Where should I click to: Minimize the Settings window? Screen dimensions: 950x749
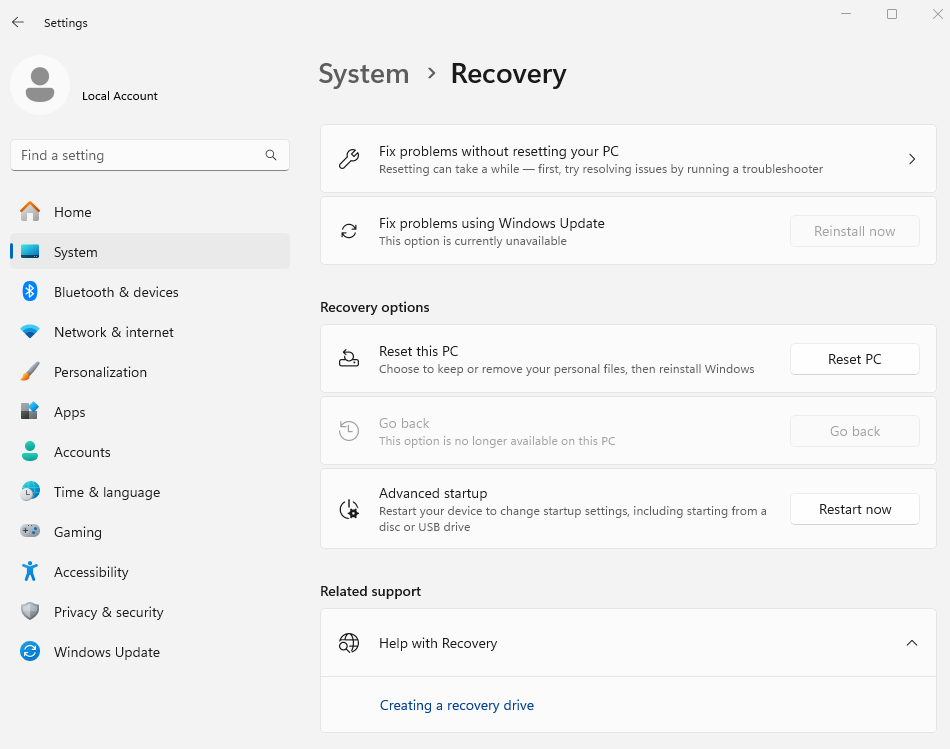point(846,14)
